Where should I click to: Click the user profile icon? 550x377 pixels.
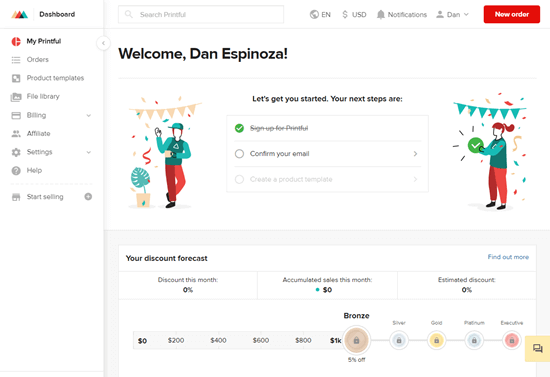point(440,14)
